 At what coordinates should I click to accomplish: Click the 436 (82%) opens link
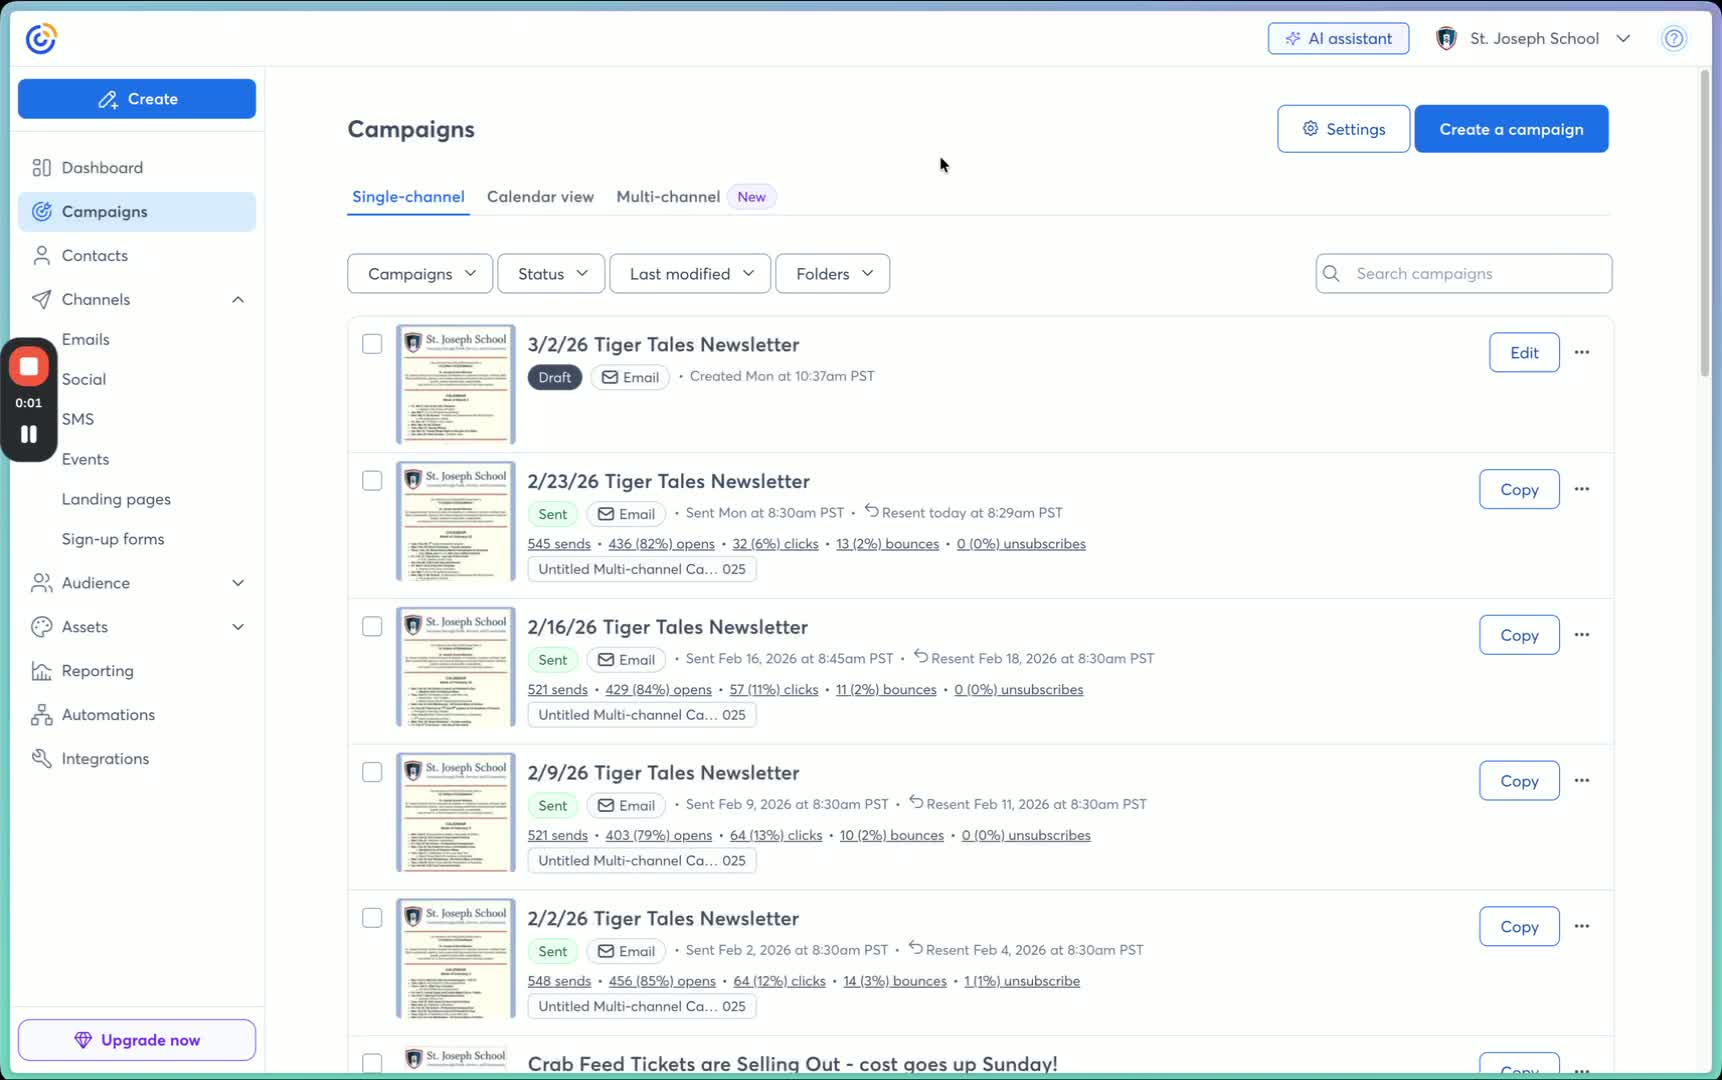tap(661, 544)
